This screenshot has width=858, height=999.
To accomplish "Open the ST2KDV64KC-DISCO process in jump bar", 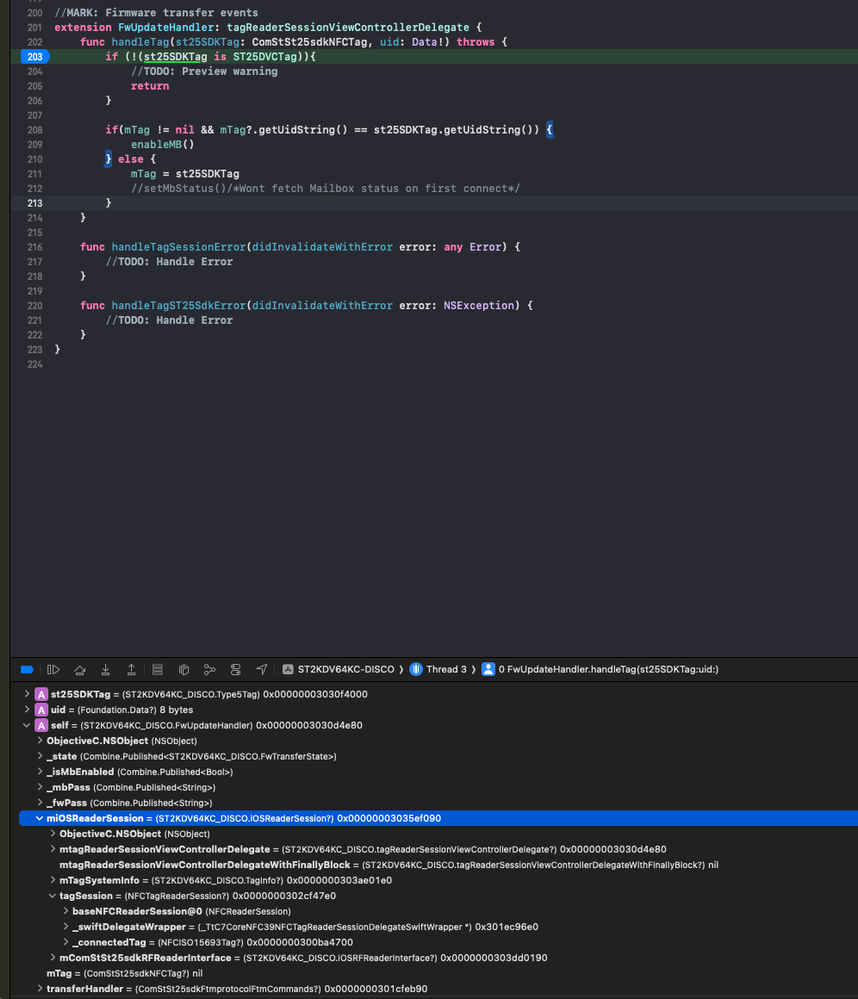I will 338,669.
